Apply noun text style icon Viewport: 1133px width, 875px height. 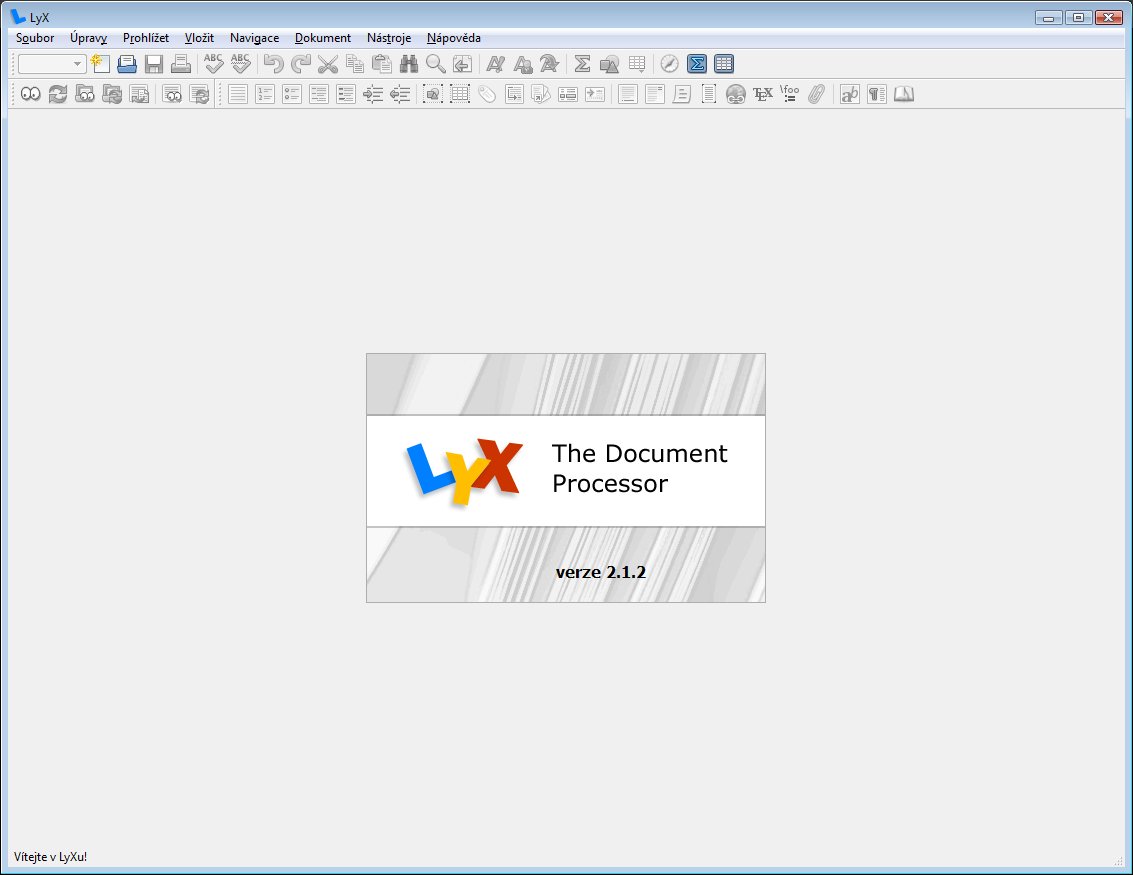(522, 64)
